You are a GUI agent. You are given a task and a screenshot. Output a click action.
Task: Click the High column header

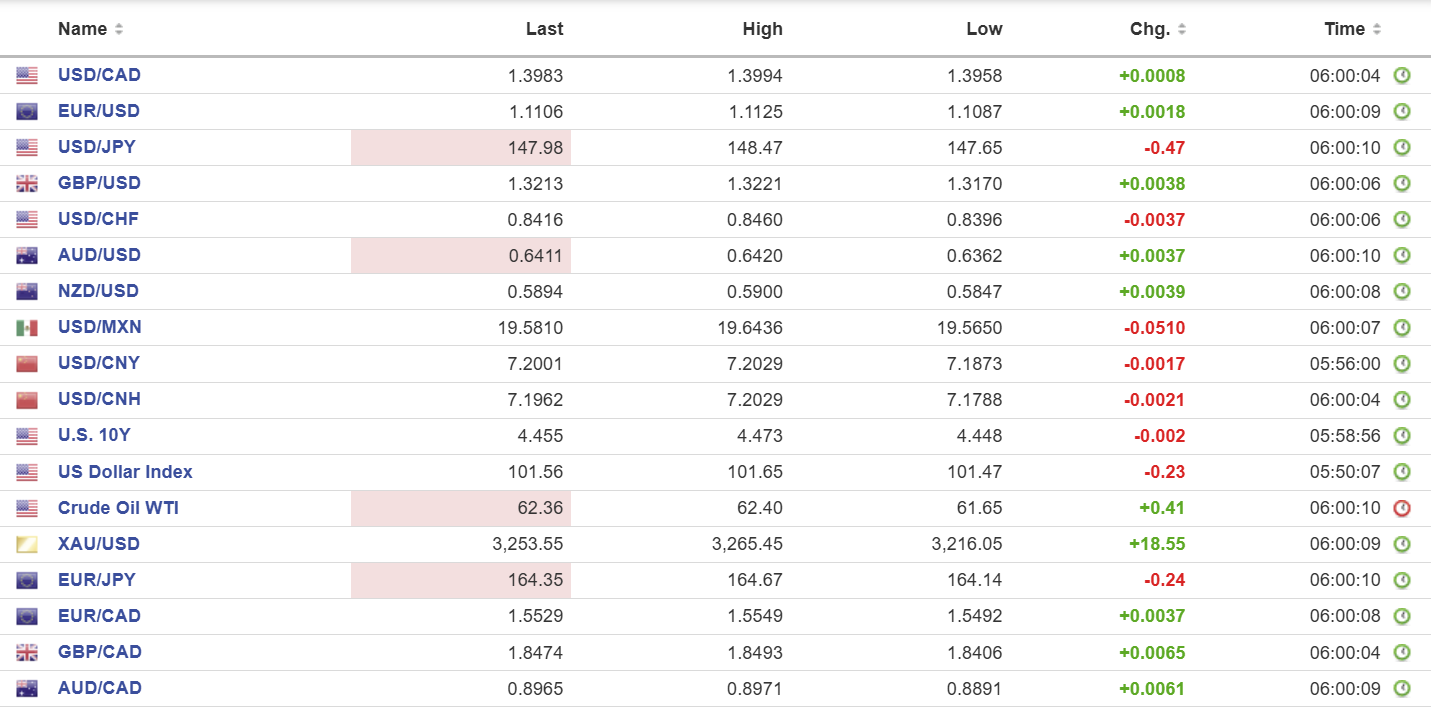(762, 29)
